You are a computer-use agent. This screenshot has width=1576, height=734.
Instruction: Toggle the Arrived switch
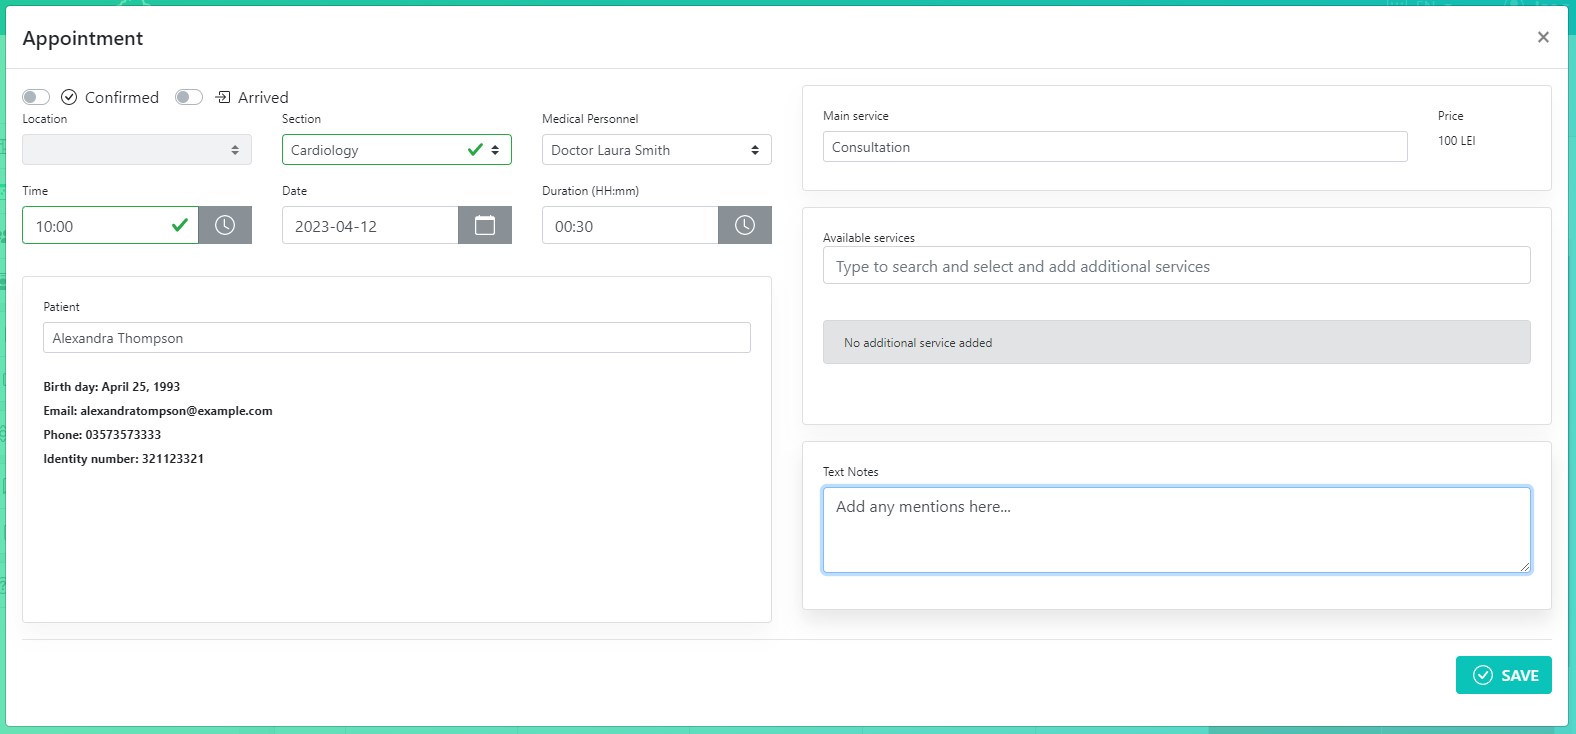[x=189, y=97]
